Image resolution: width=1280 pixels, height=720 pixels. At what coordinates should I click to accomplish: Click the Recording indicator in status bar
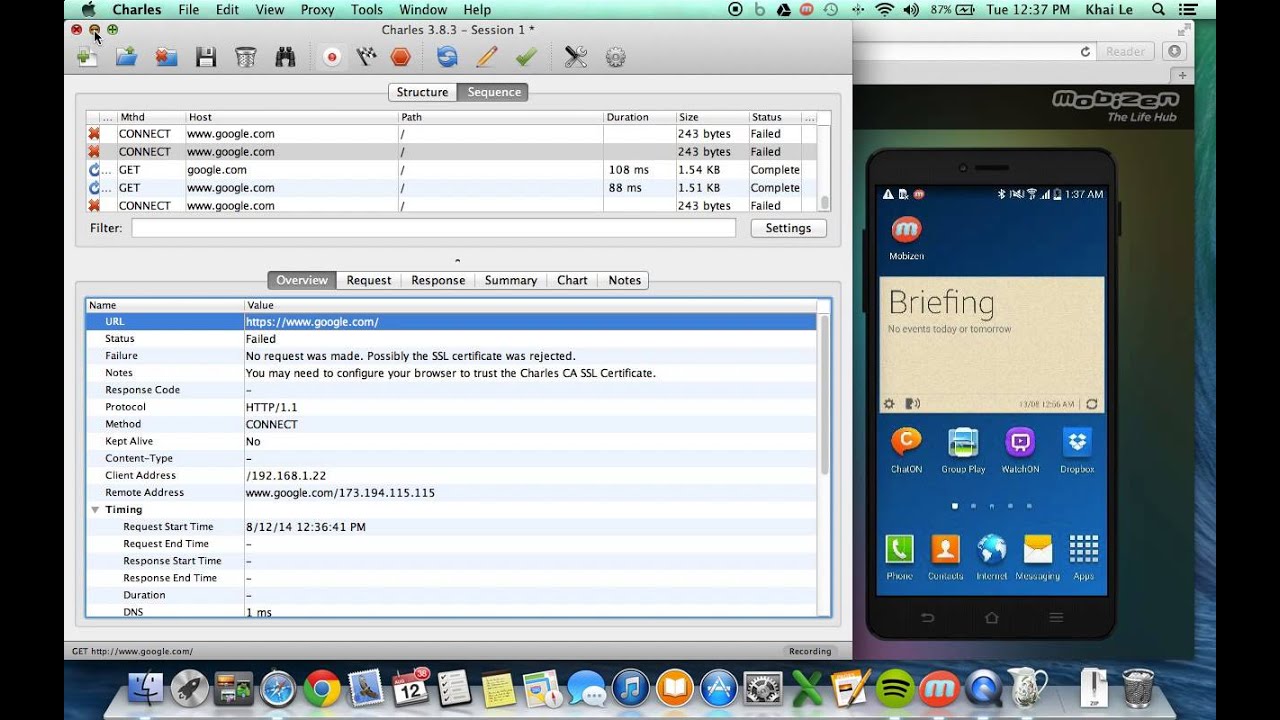pos(810,651)
